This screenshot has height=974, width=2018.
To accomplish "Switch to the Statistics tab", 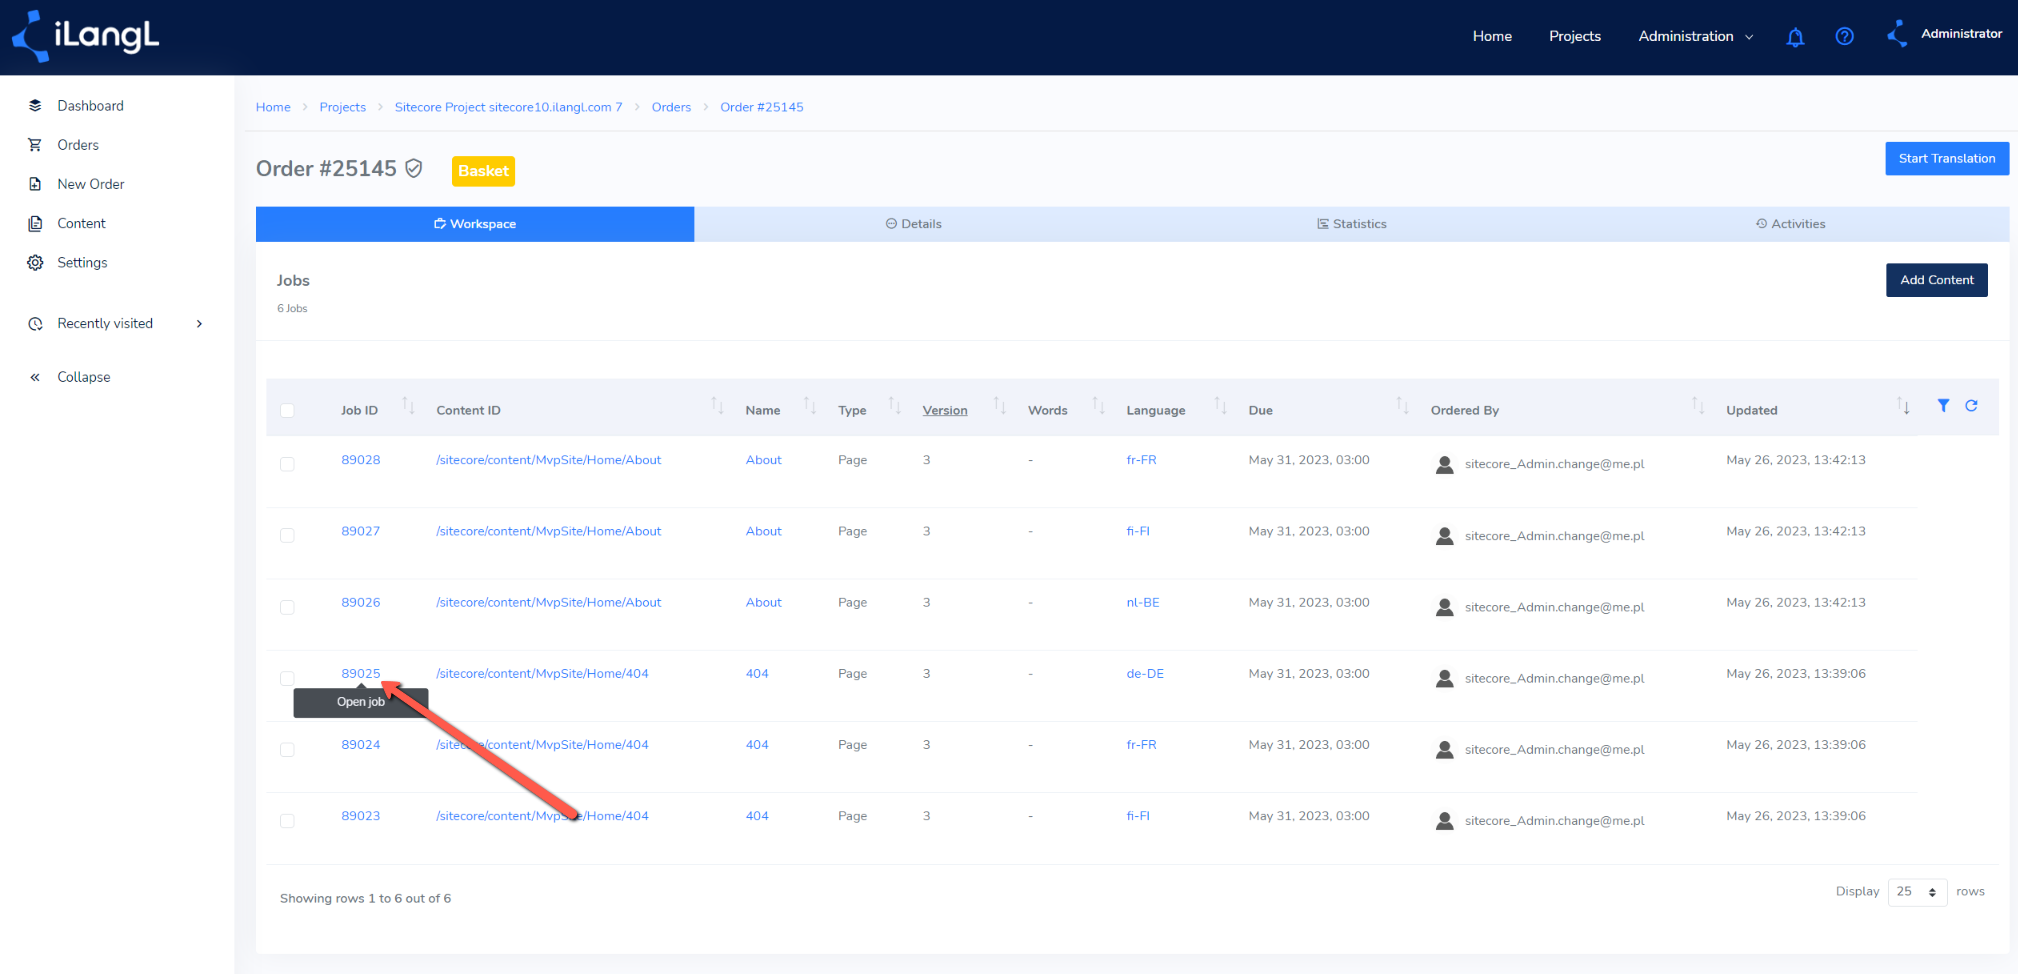I will [1351, 224].
